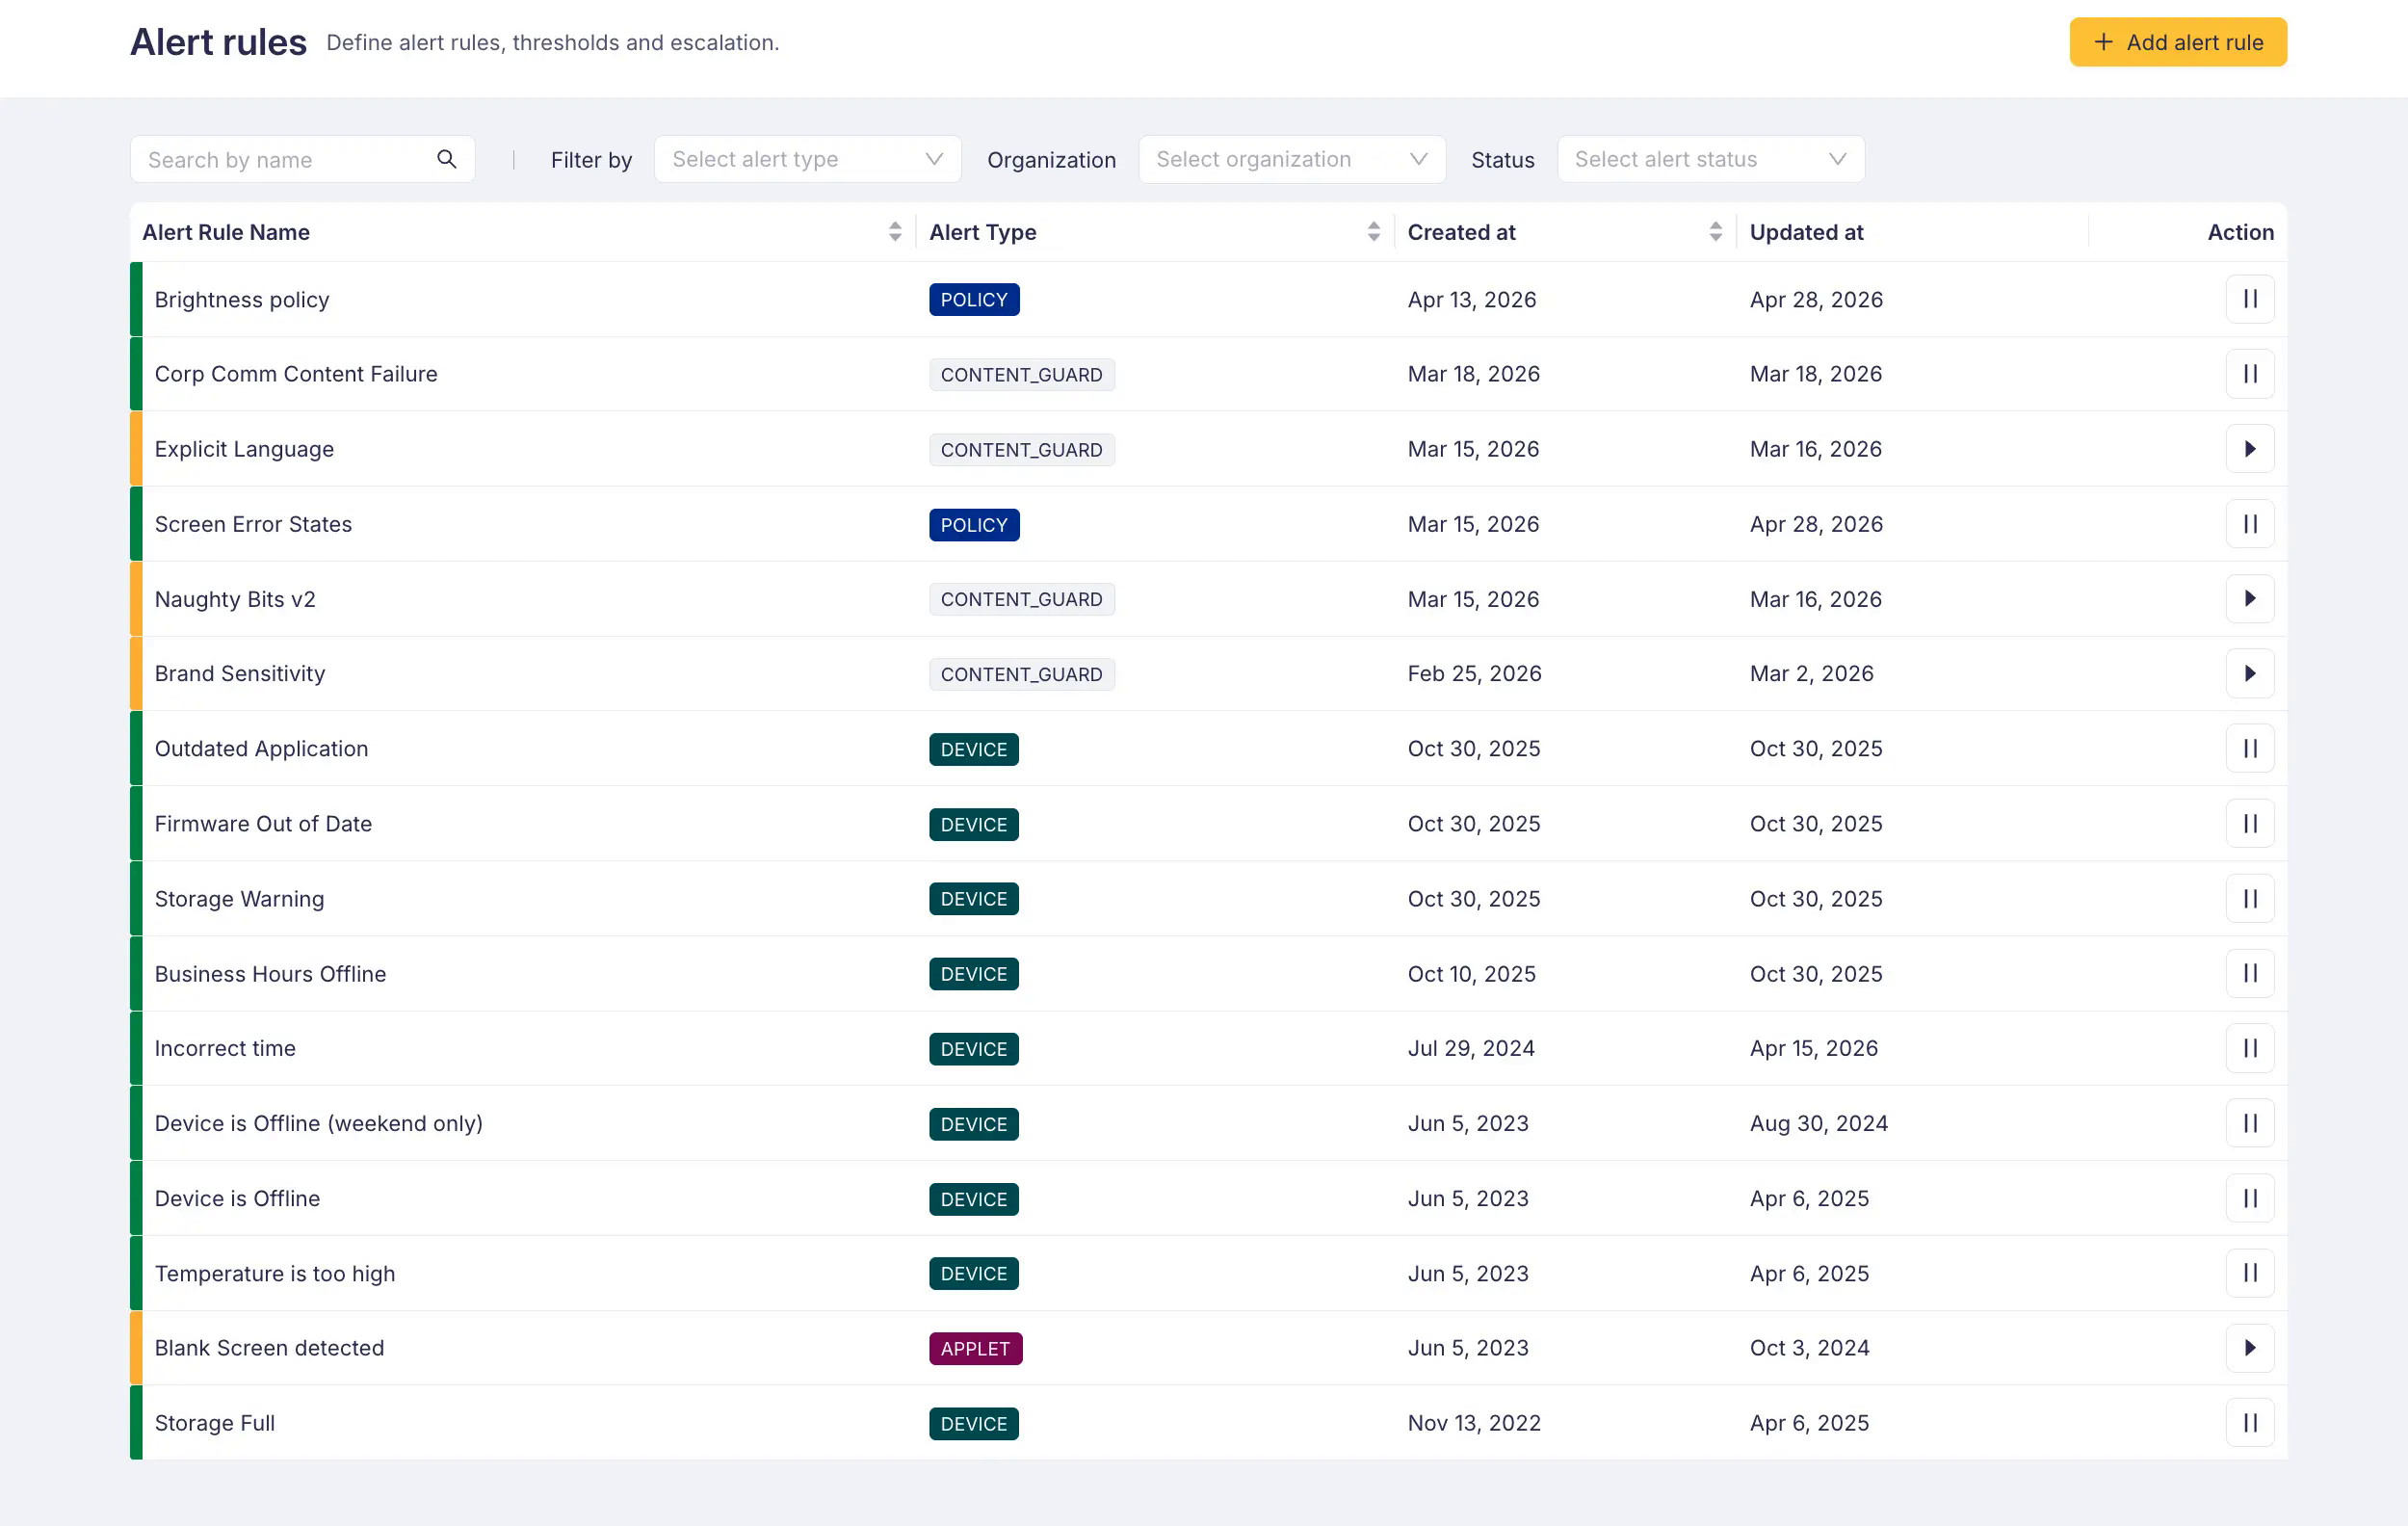Screen dimensions: 2408x1526
Task: Open the Storage Full rule name
Action: click(214, 1423)
